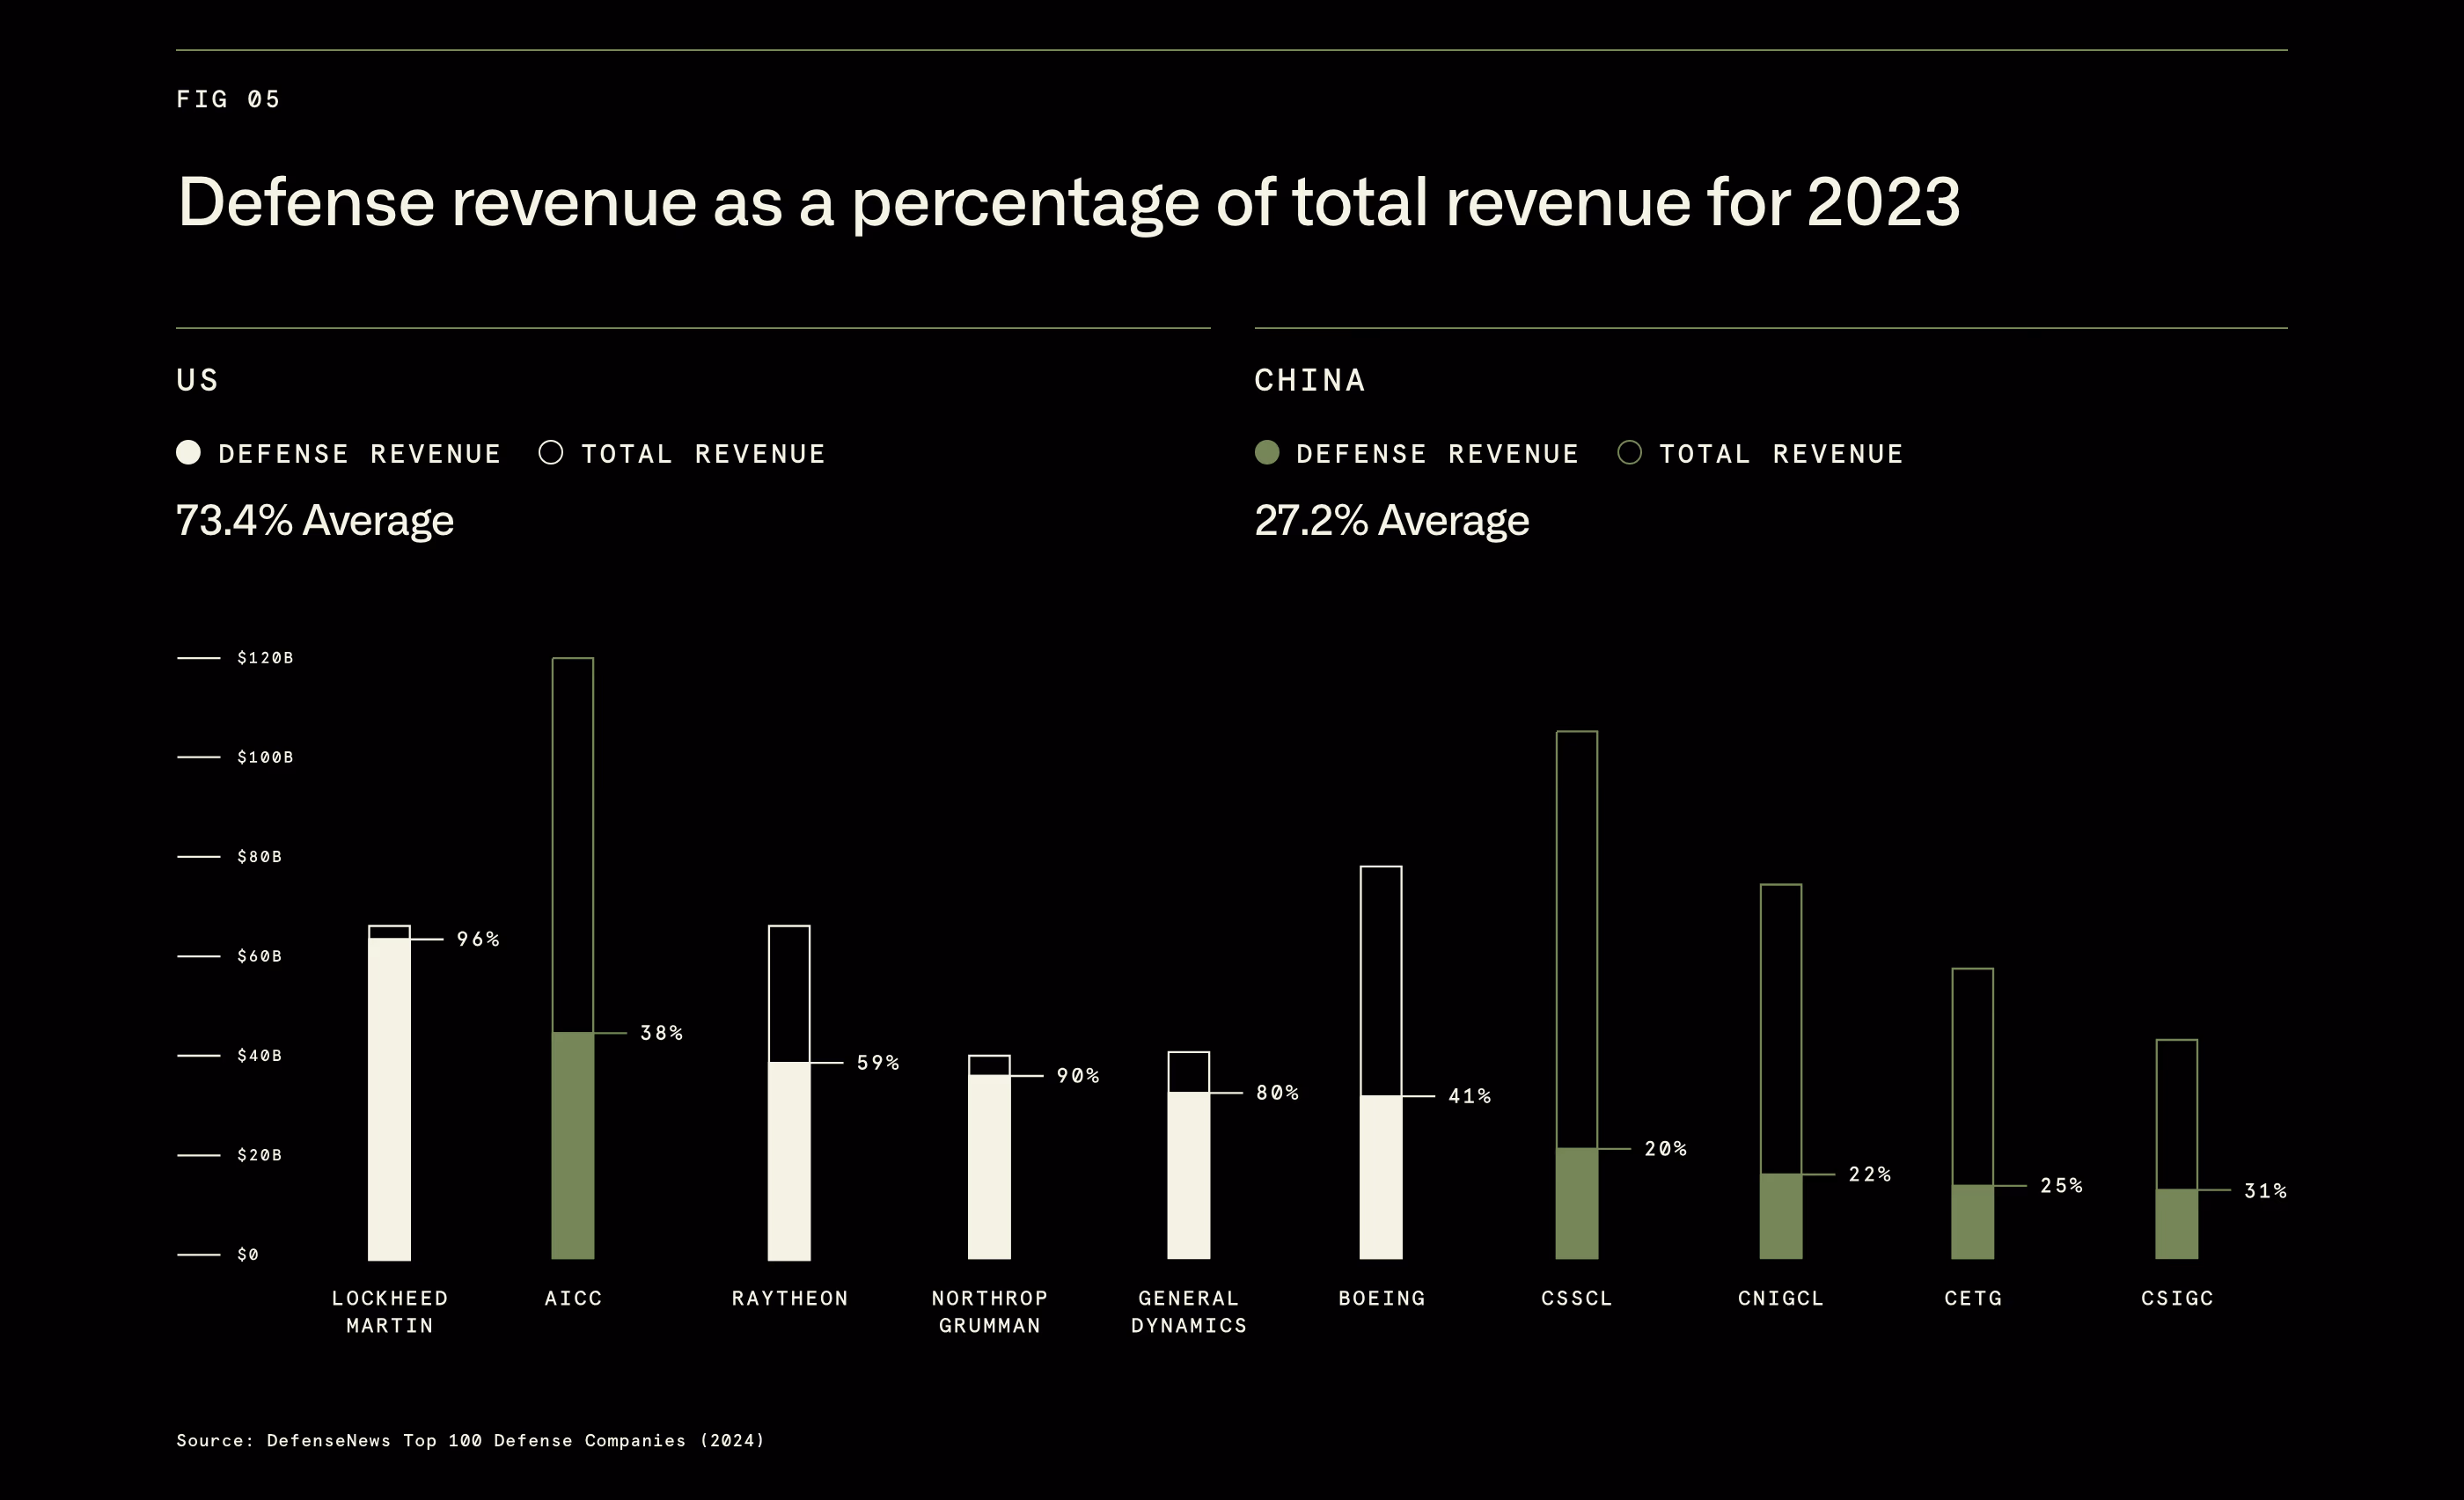Click the "73.4% Average" text
Screen dimensions: 2464x1500
tap(315, 520)
